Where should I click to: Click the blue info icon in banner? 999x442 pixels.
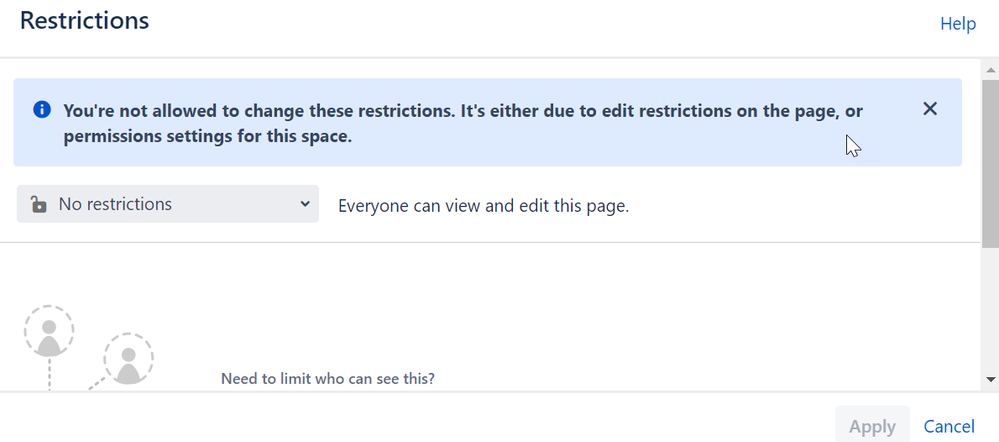41,110
